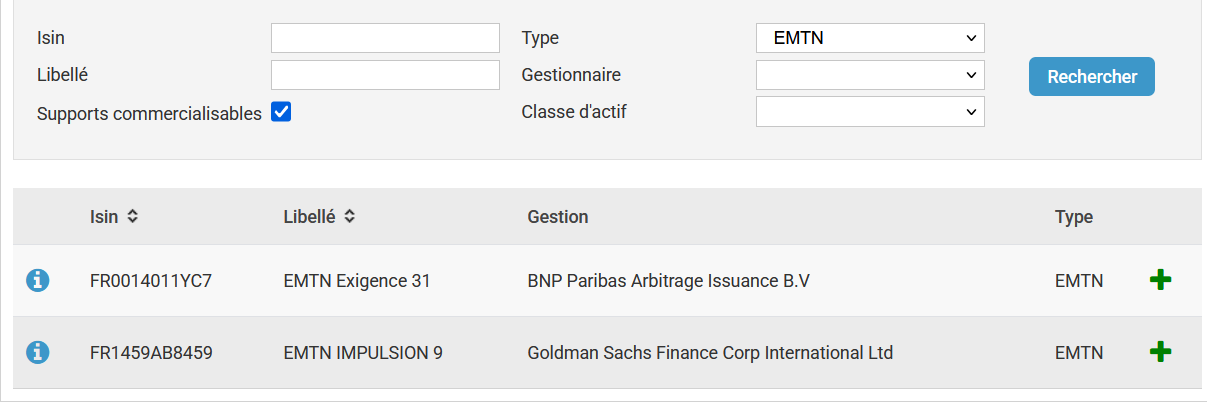Screen dimensions: 1207x413
Task: Expand the Gestionnaire dropdown
Action: 870,75
